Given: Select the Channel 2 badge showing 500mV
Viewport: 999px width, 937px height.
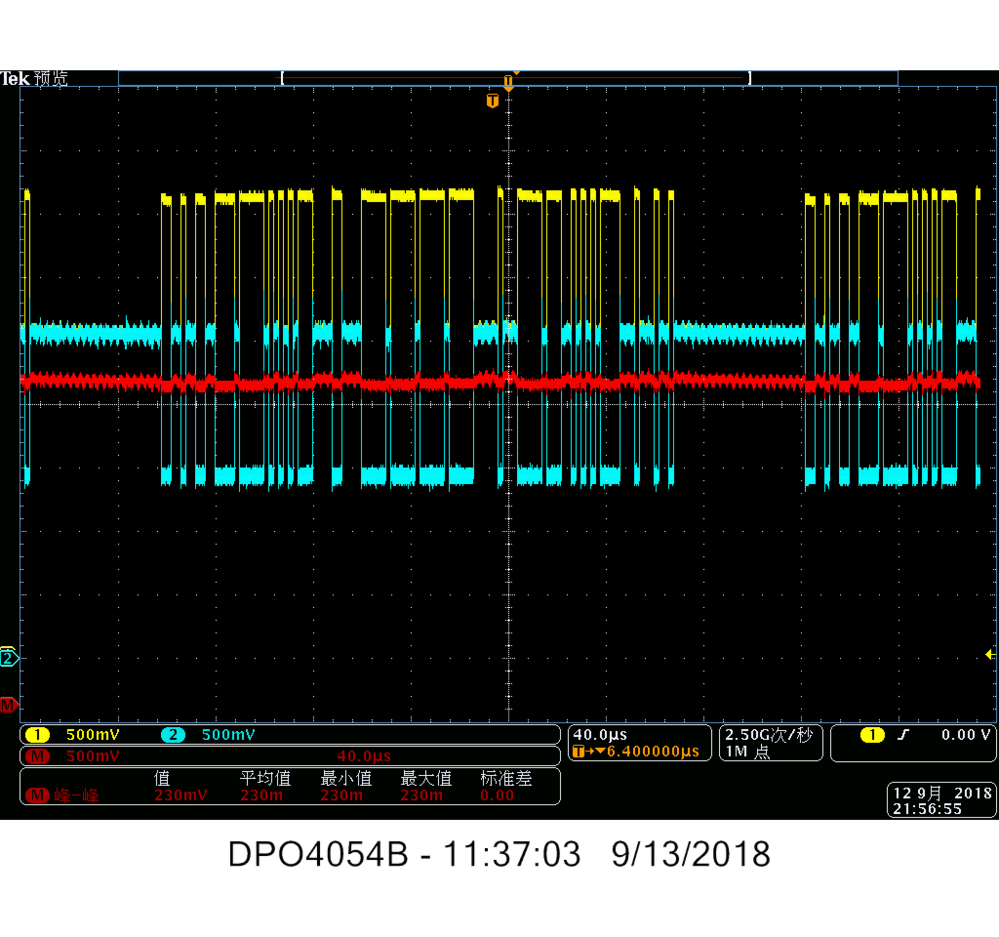Looking at the screenshot, I should [200, 734].
